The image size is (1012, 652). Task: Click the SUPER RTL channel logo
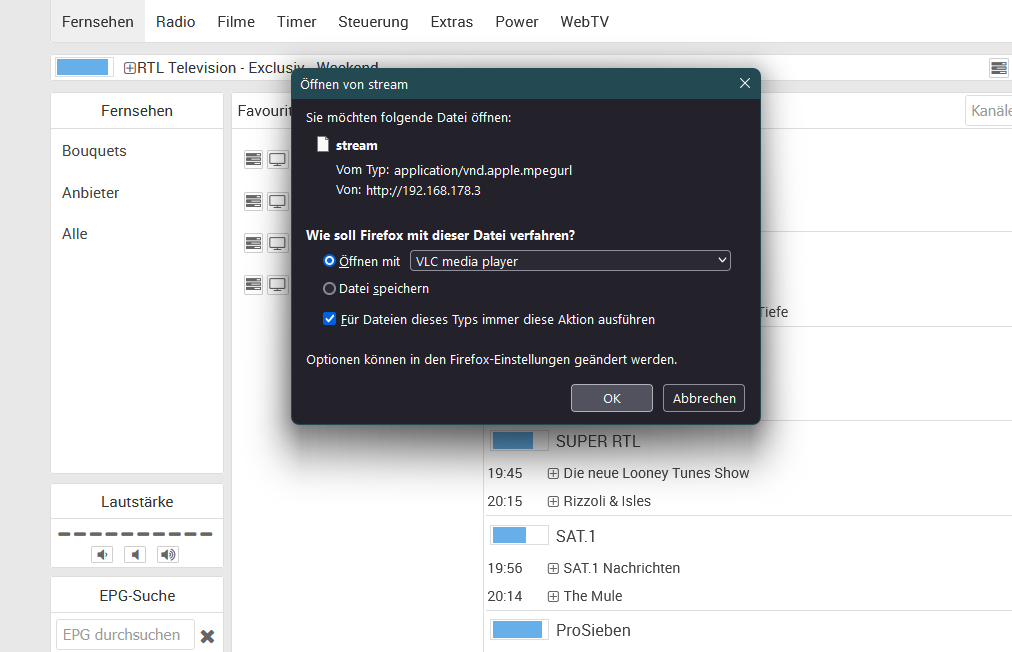coord(519,441)
